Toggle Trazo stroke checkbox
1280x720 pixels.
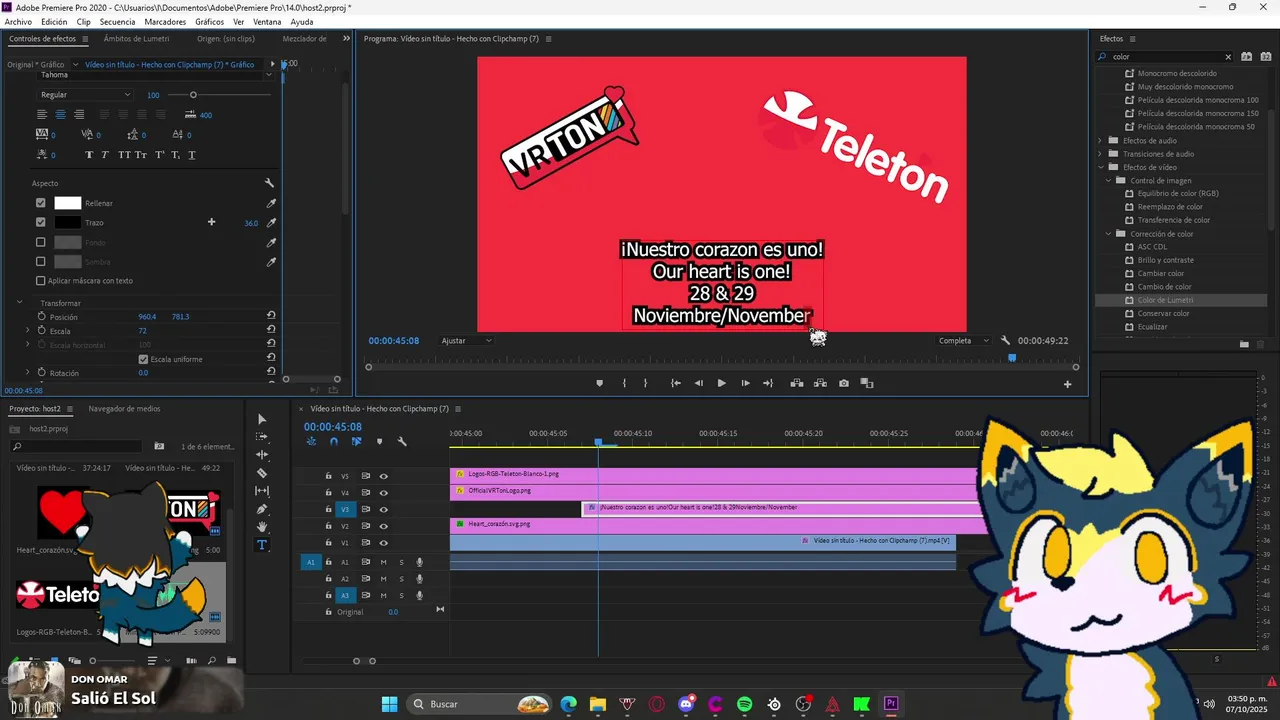point(41,222)
